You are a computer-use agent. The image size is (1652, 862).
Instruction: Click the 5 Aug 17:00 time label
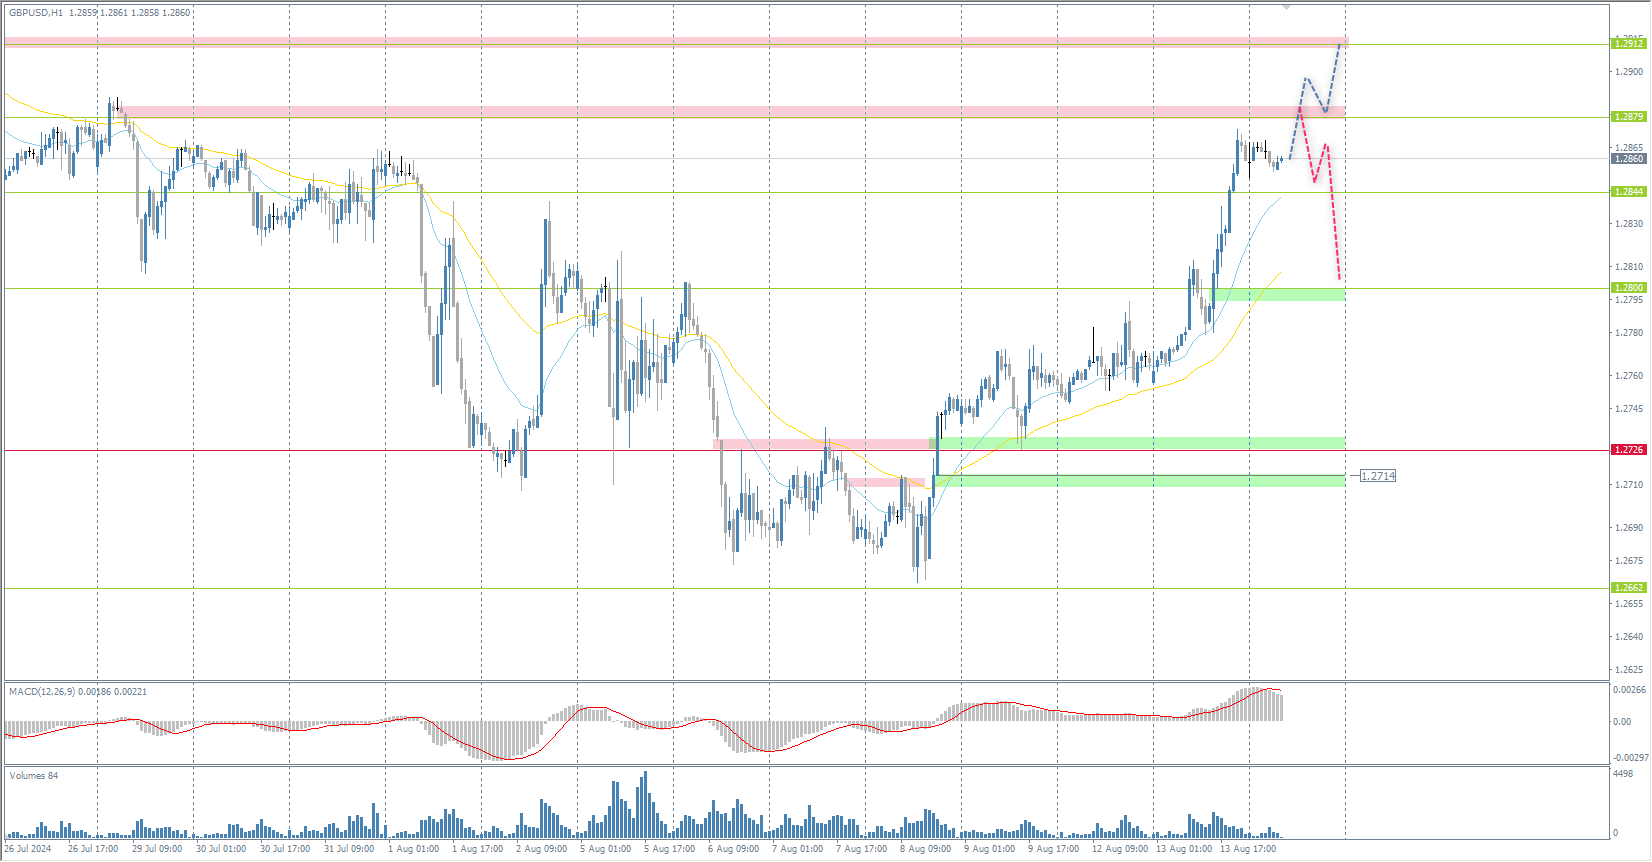(669, 849)
